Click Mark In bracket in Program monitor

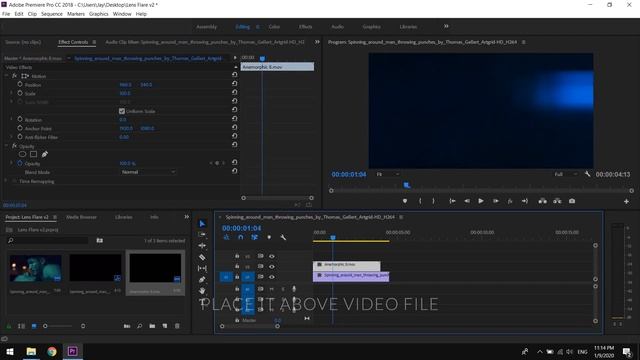click(x=420, y=201)
